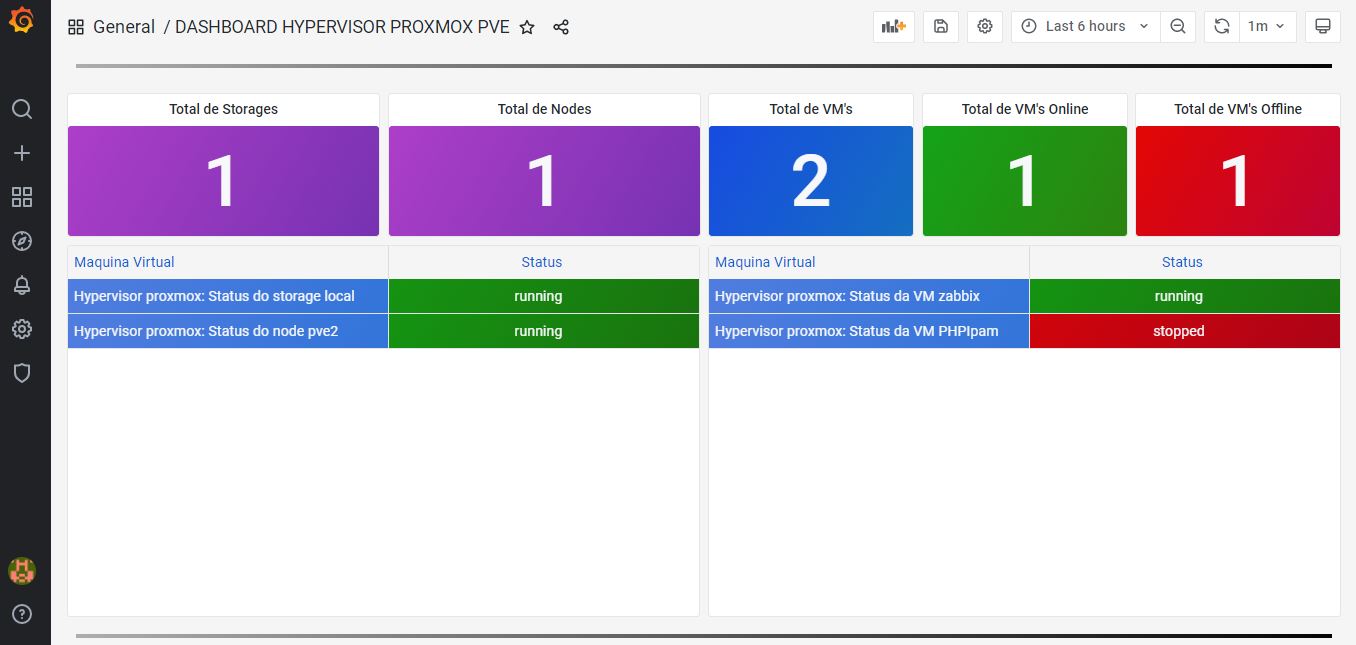Image resolution: width=1356 pixels, height=645 pixels.
Task: Open the Search dashboards magnifier icon
Action: 22,109
